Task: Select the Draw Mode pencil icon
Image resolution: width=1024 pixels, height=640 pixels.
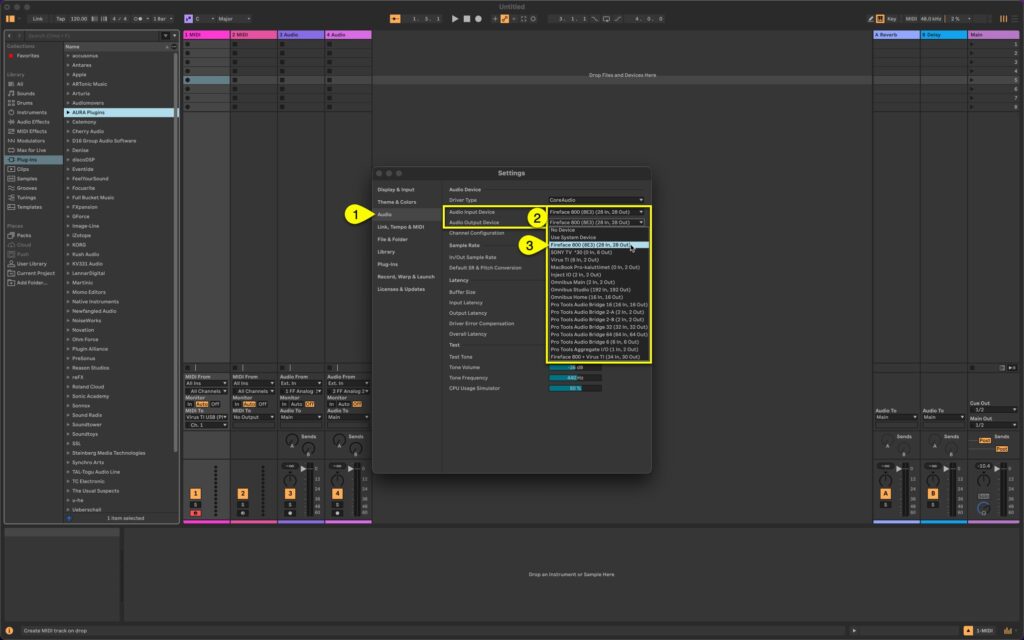Action: pyautogui.click(x=869, y=18)
